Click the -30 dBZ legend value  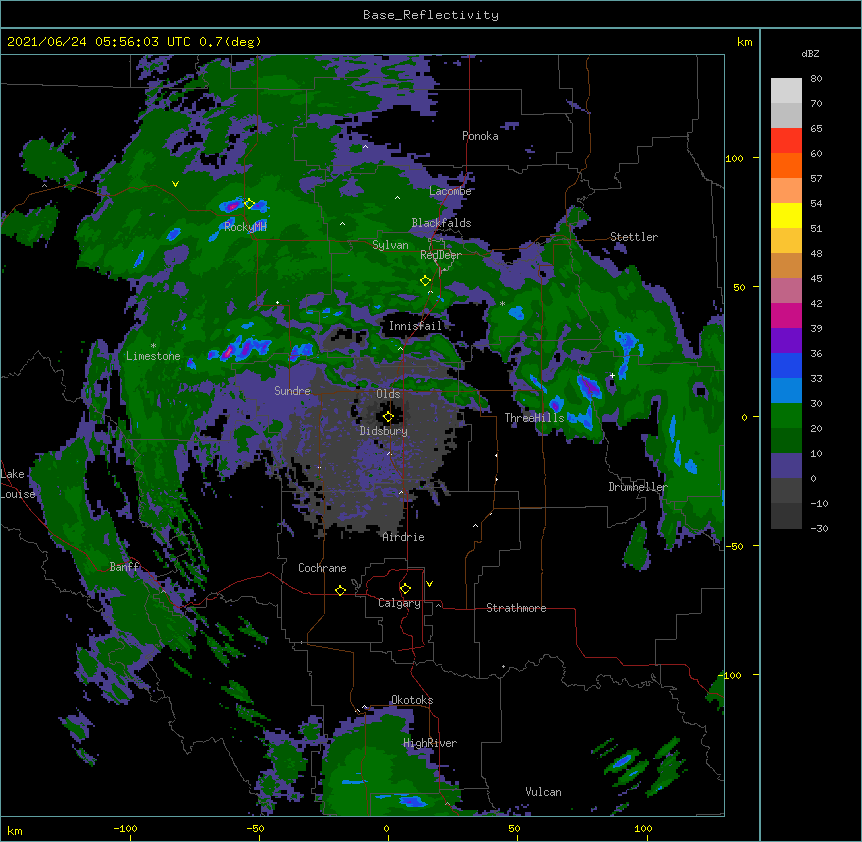[x=819, y=528]
